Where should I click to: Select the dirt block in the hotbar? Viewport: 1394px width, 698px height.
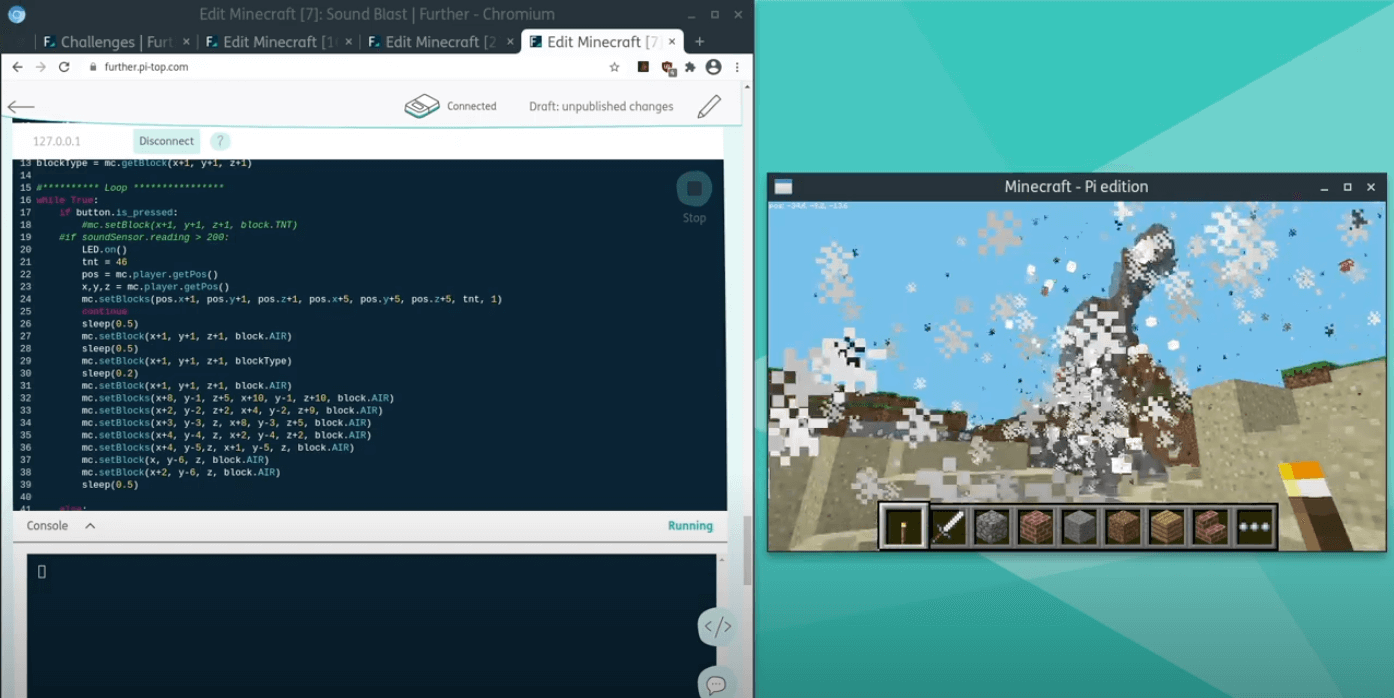[1123, 526]
